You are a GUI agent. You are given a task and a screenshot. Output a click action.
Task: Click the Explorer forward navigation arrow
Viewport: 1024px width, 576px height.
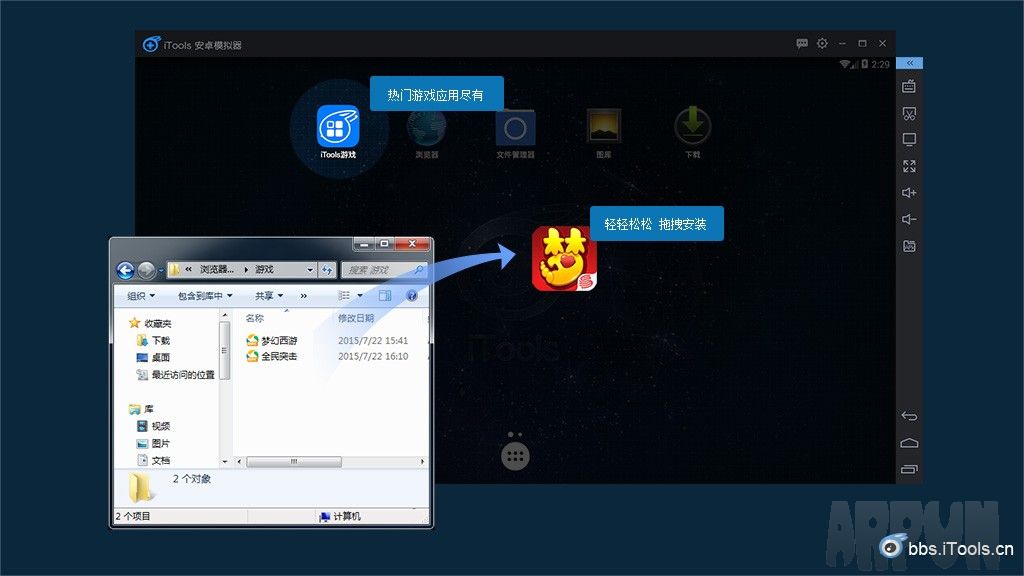click(x=146, y=270)
